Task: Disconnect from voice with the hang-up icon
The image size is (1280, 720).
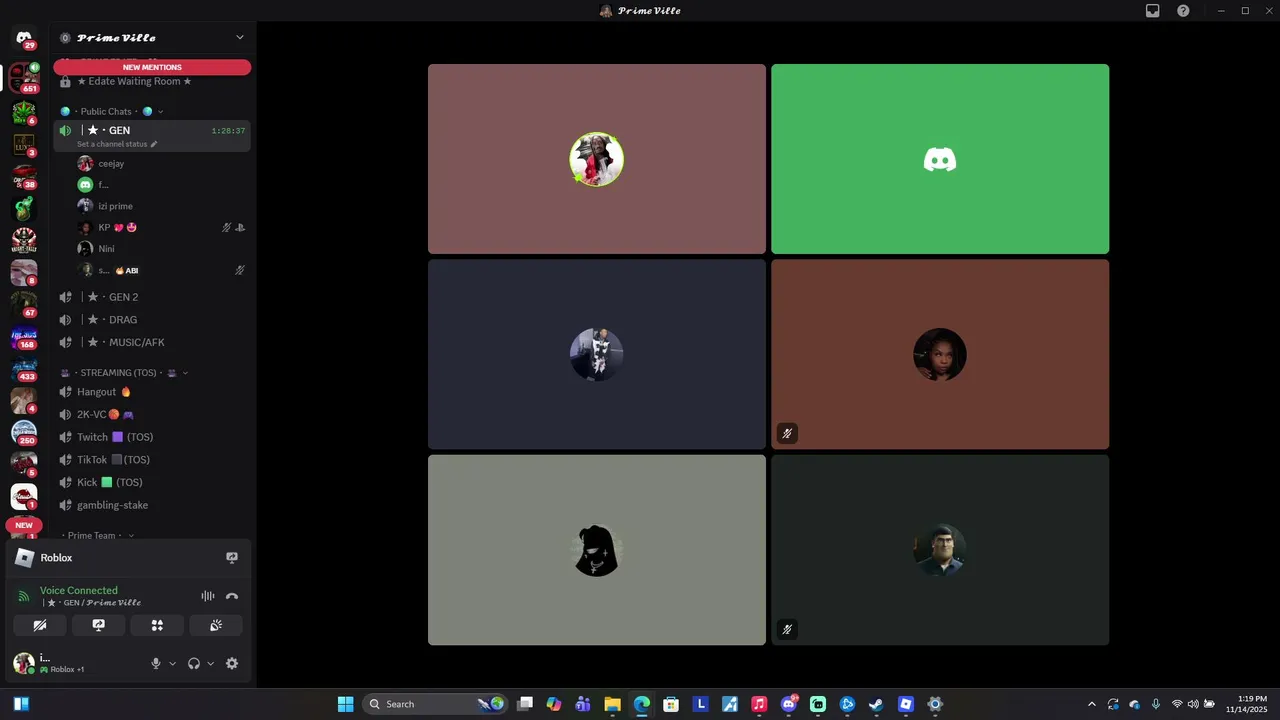Action: tap(232, 596)
